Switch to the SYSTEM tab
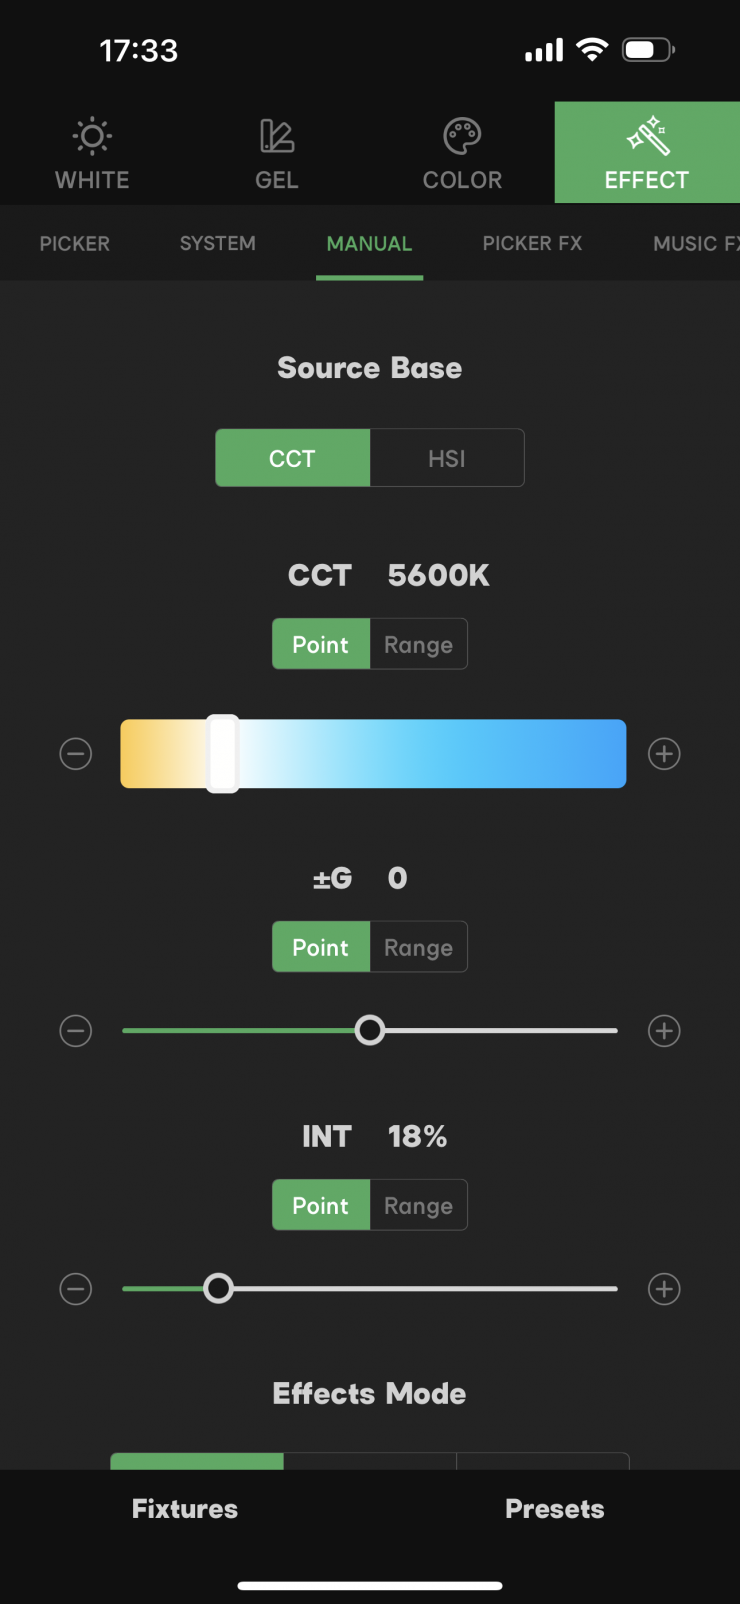Image resolution: width=740 pixels, height=1604 pixels. [218, 244]
